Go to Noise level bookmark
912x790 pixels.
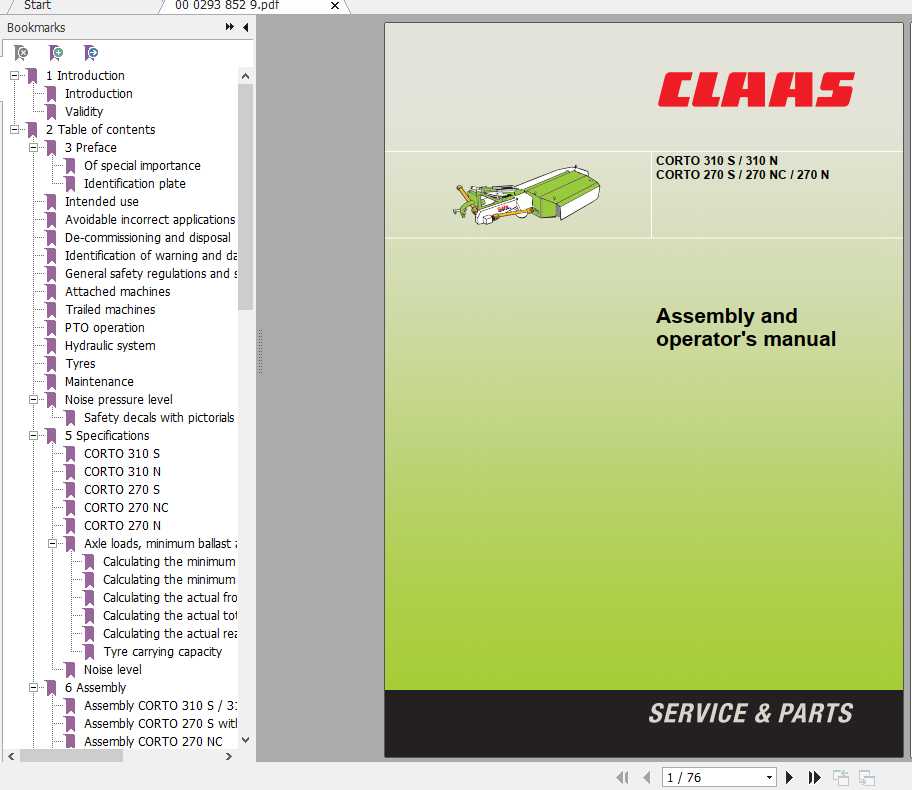point(112,670)
